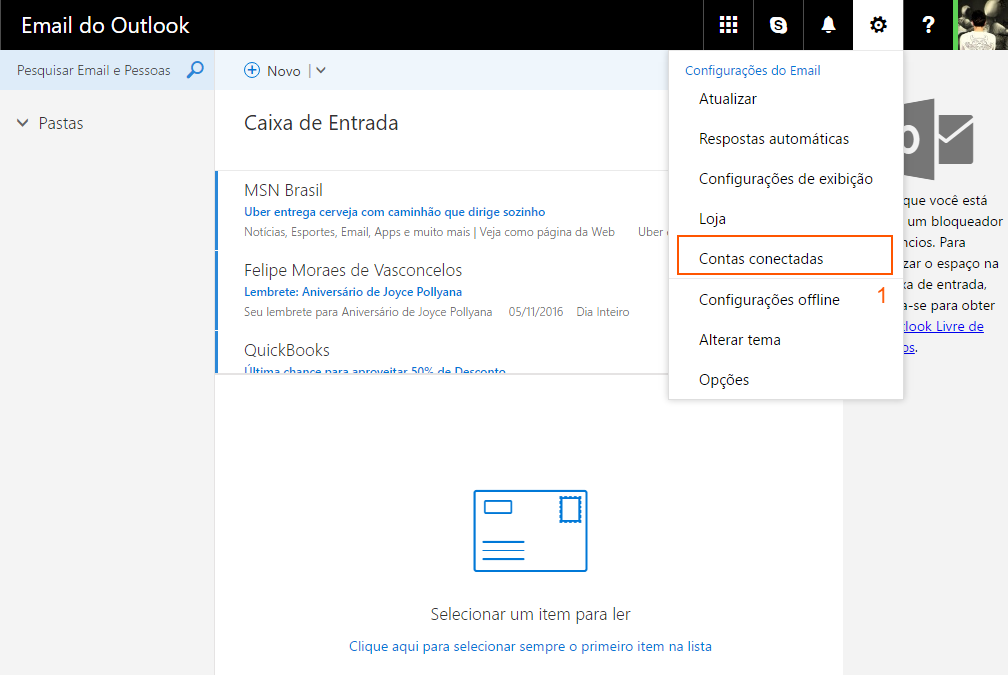Open the help question mark
This screenshot has height=675, width=1008.
pos(928,25)
